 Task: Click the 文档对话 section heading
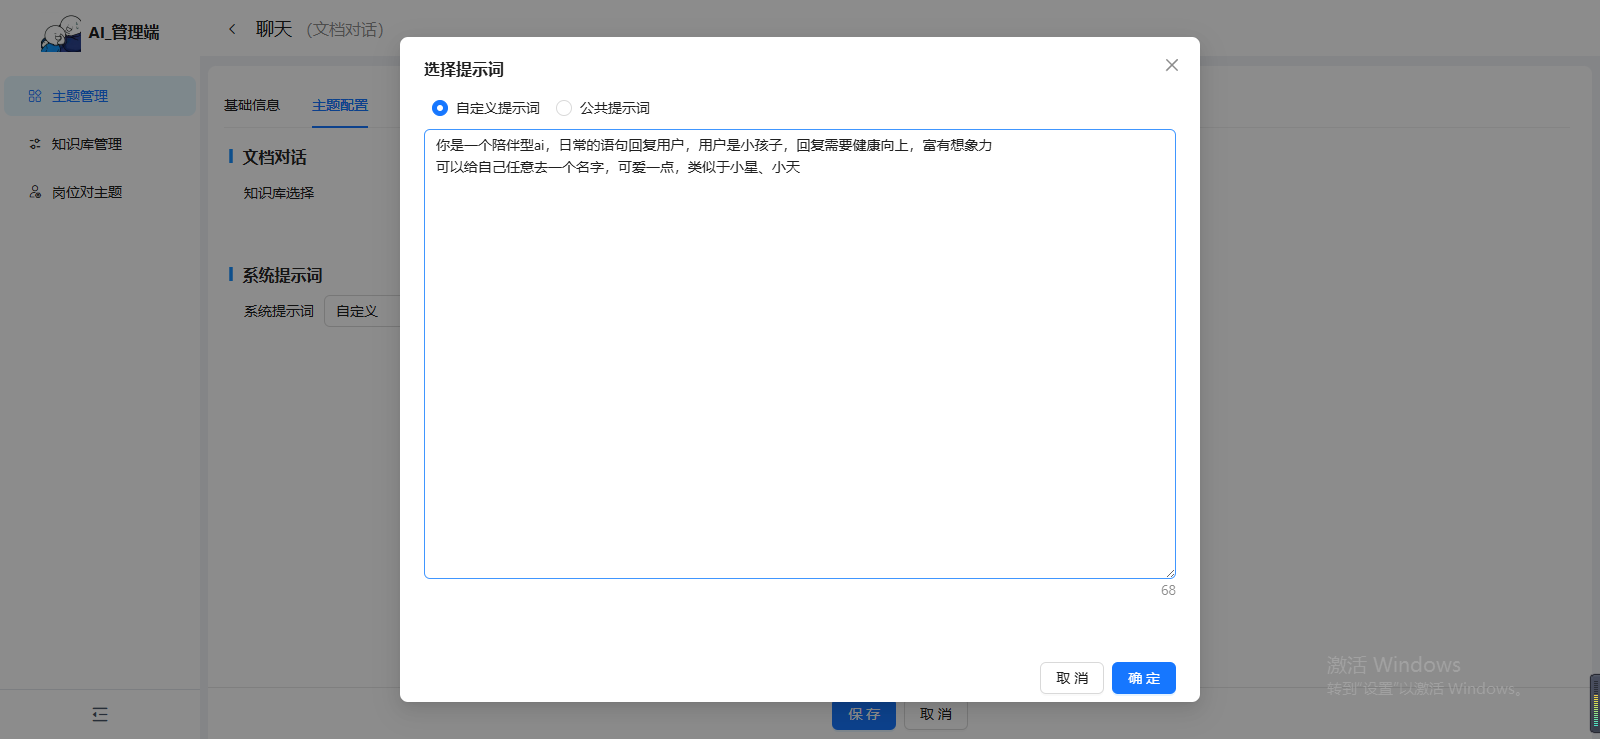click(x=274, y=157)
